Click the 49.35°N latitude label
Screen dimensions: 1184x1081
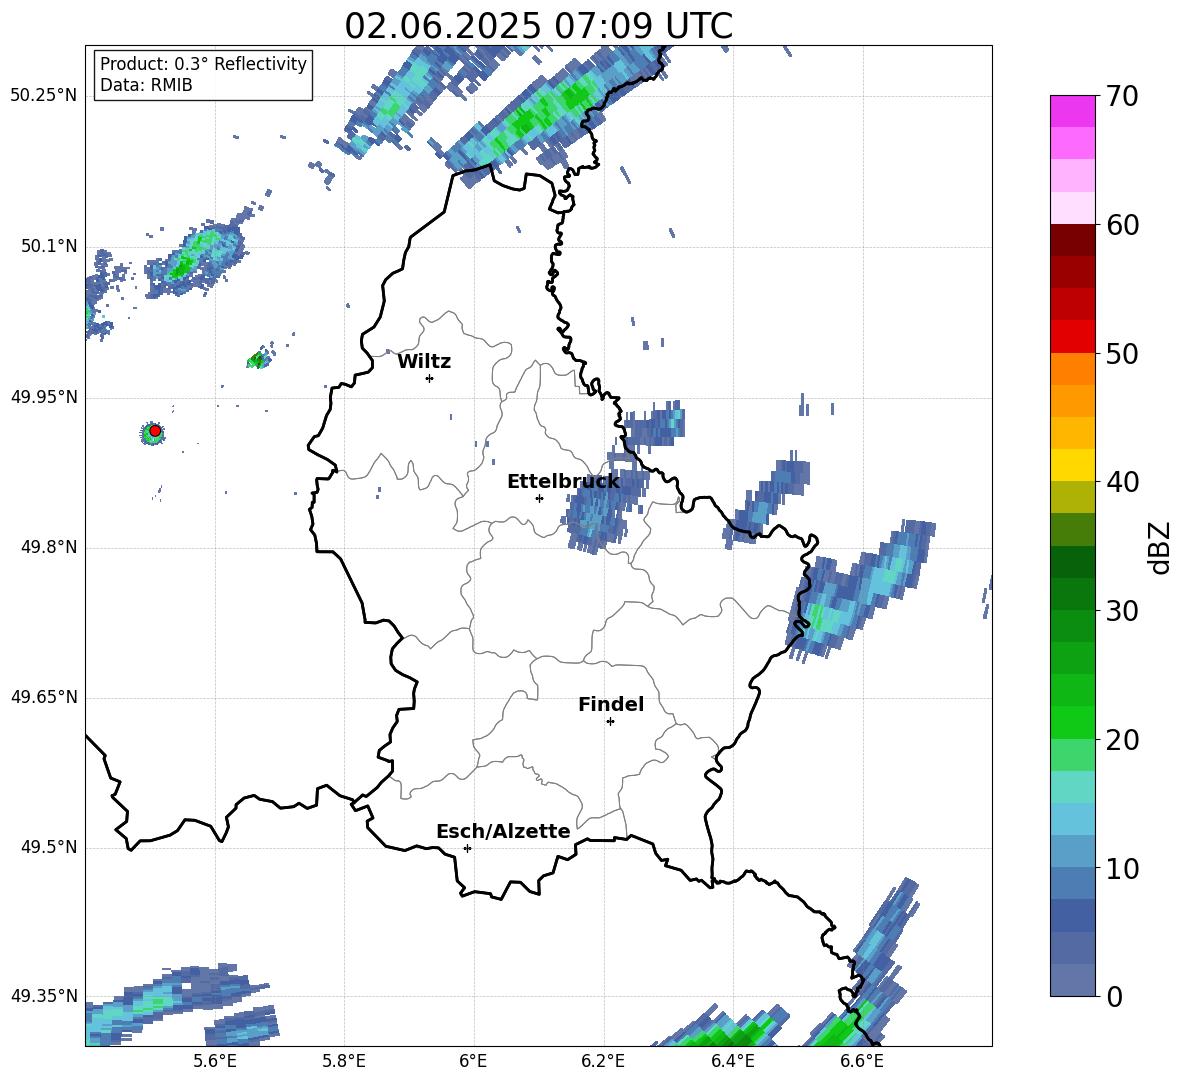point(44,997)
